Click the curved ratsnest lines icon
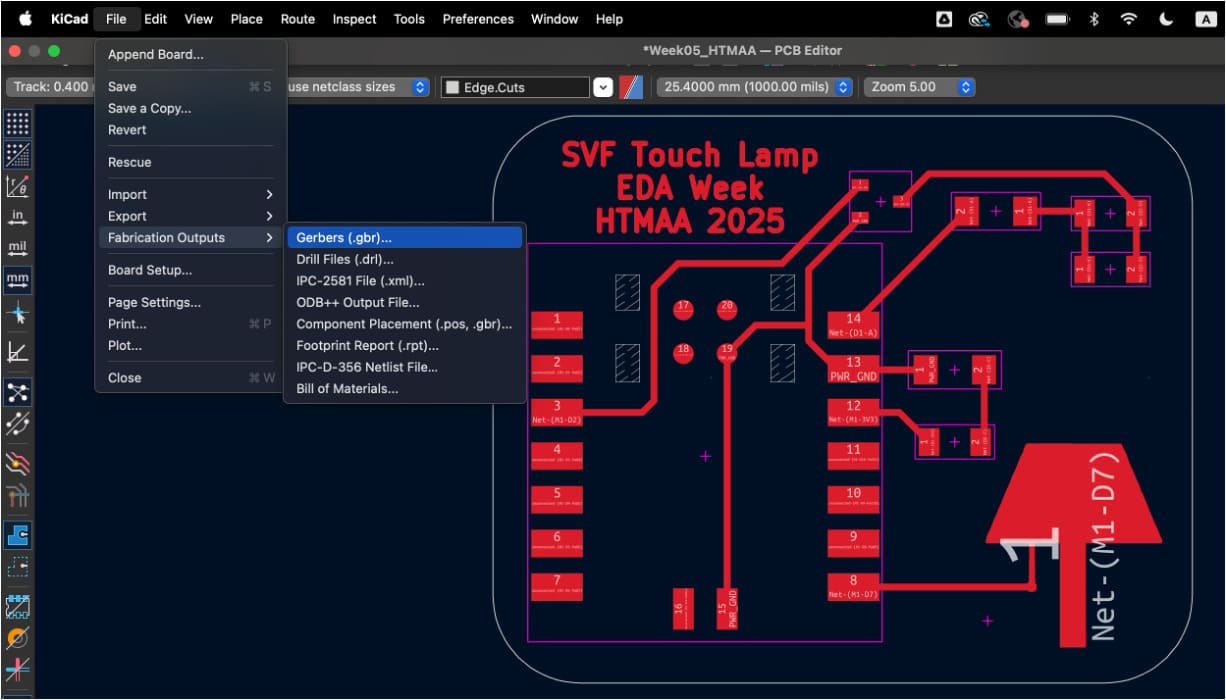 (x=18, y=425)
